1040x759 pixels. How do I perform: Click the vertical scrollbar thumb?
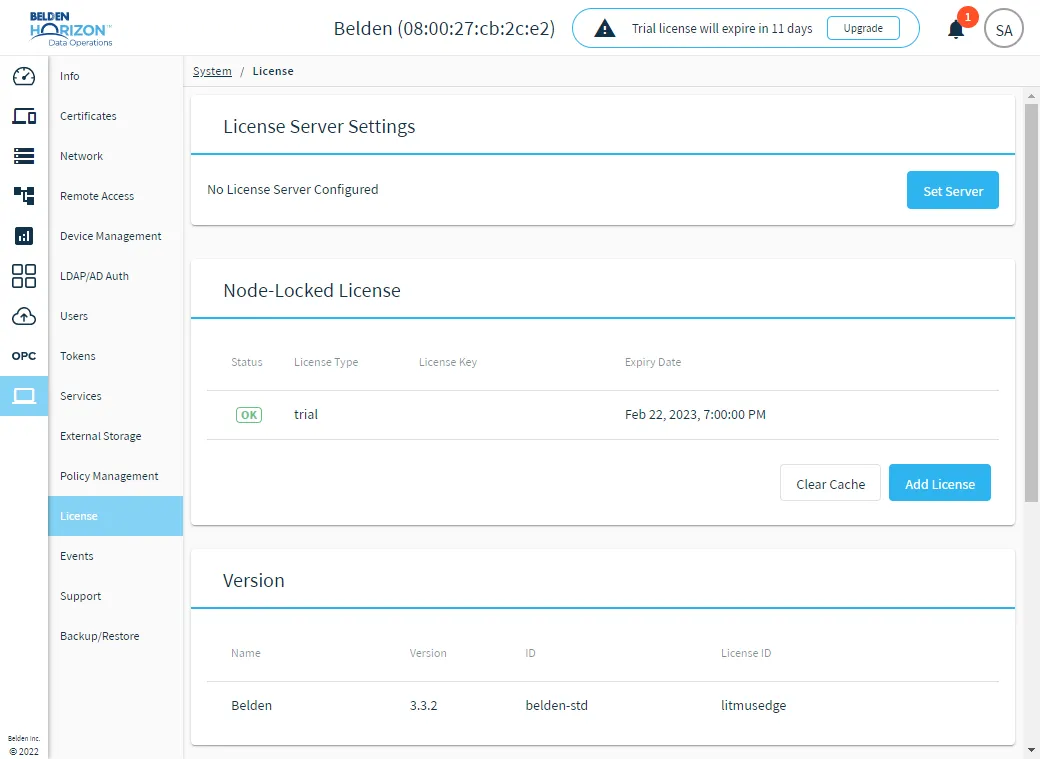tap(1031, 302)
